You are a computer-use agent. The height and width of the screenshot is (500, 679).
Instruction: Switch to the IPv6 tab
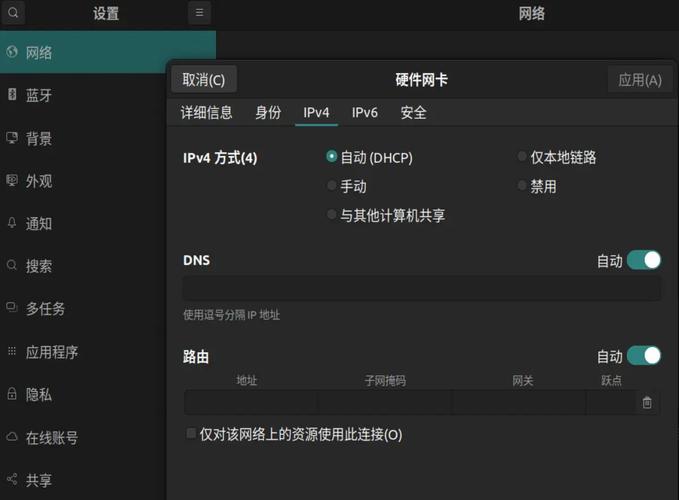click(x=364, y=113)
